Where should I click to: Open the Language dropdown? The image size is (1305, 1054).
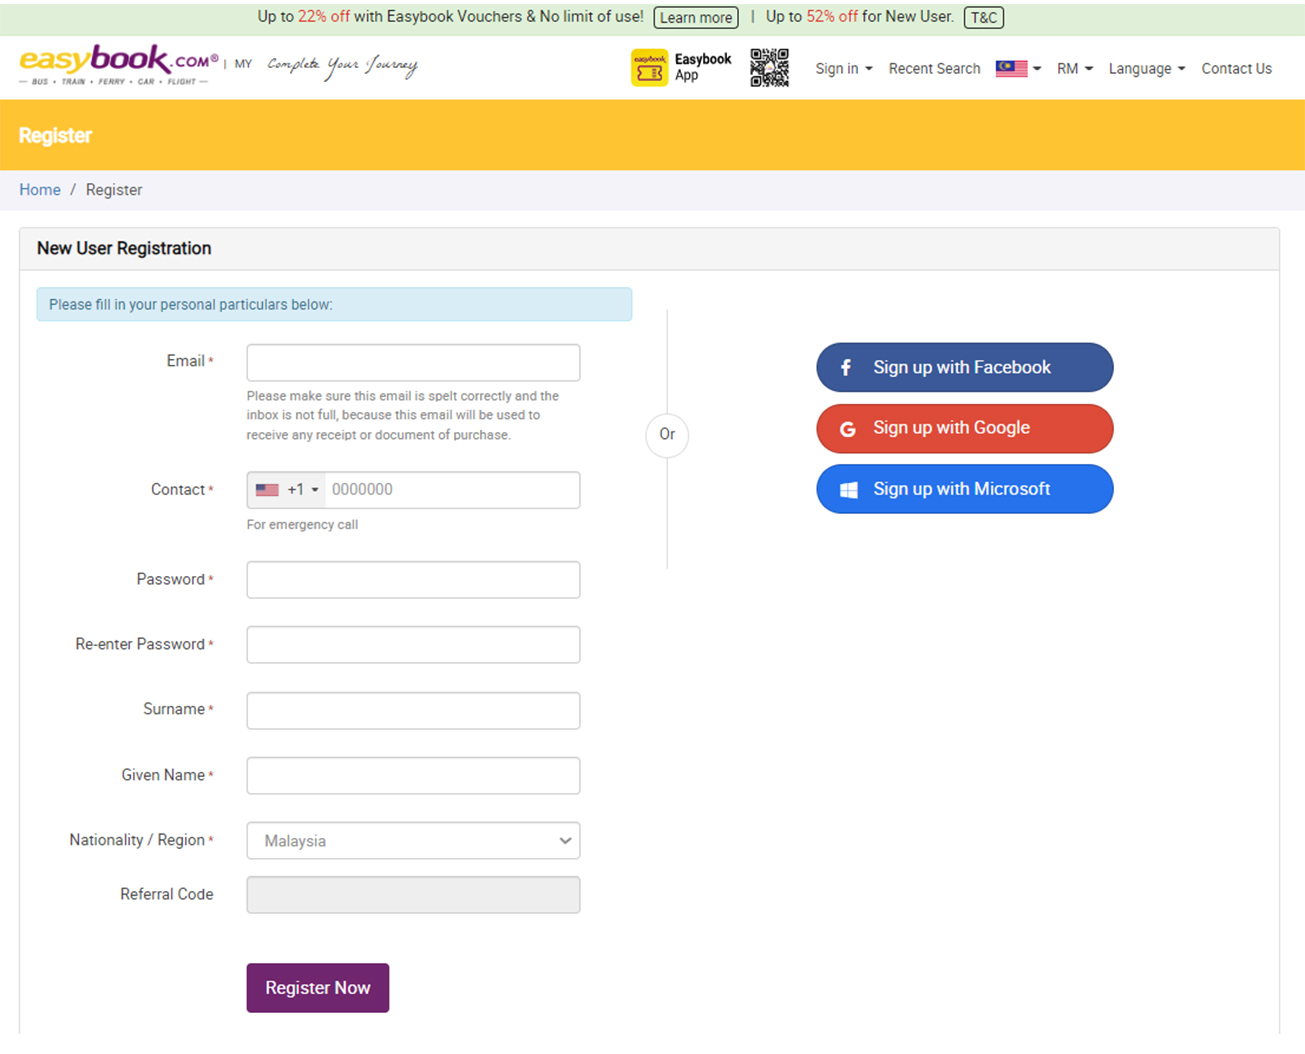point(1147,68)
